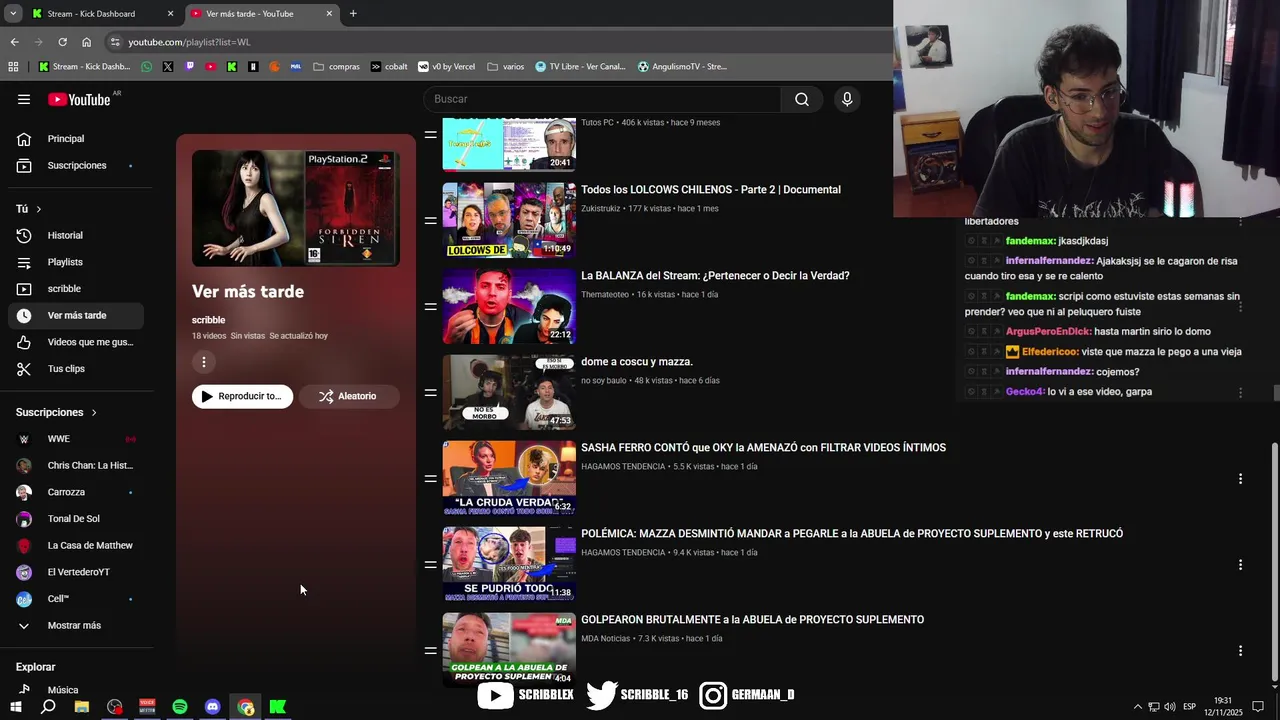Click the Buscar search field
The height and width of the screenshot is (720, 1280).
coord(602,99)
